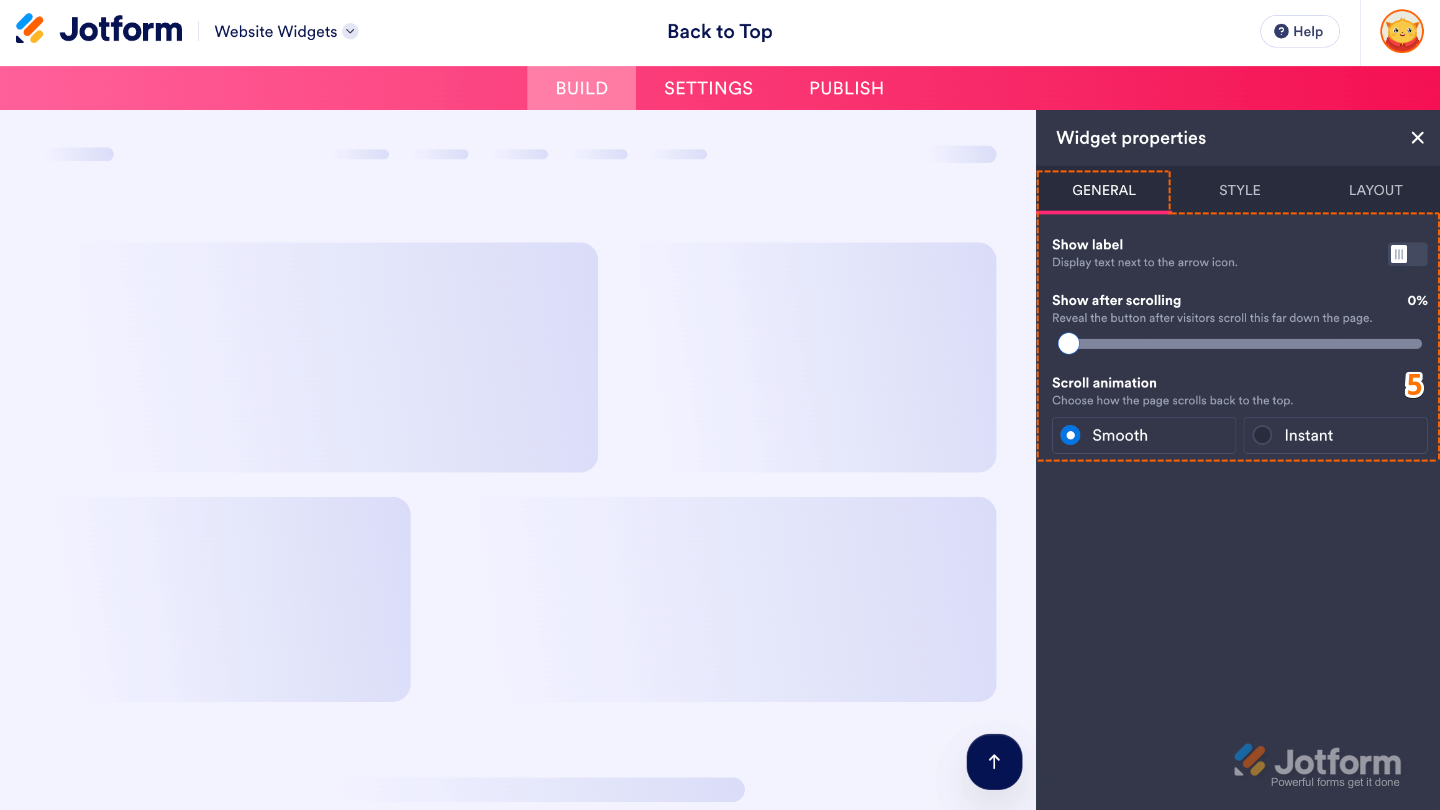Open the user avatar menu
The image size is (1440, 810).
1401,31
